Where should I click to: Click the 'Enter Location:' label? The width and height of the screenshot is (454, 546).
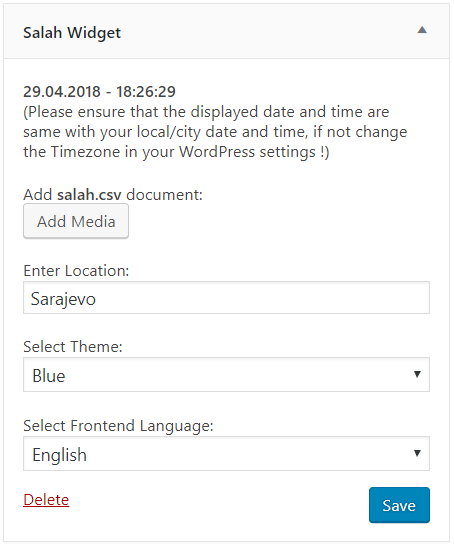coord(76,271)
